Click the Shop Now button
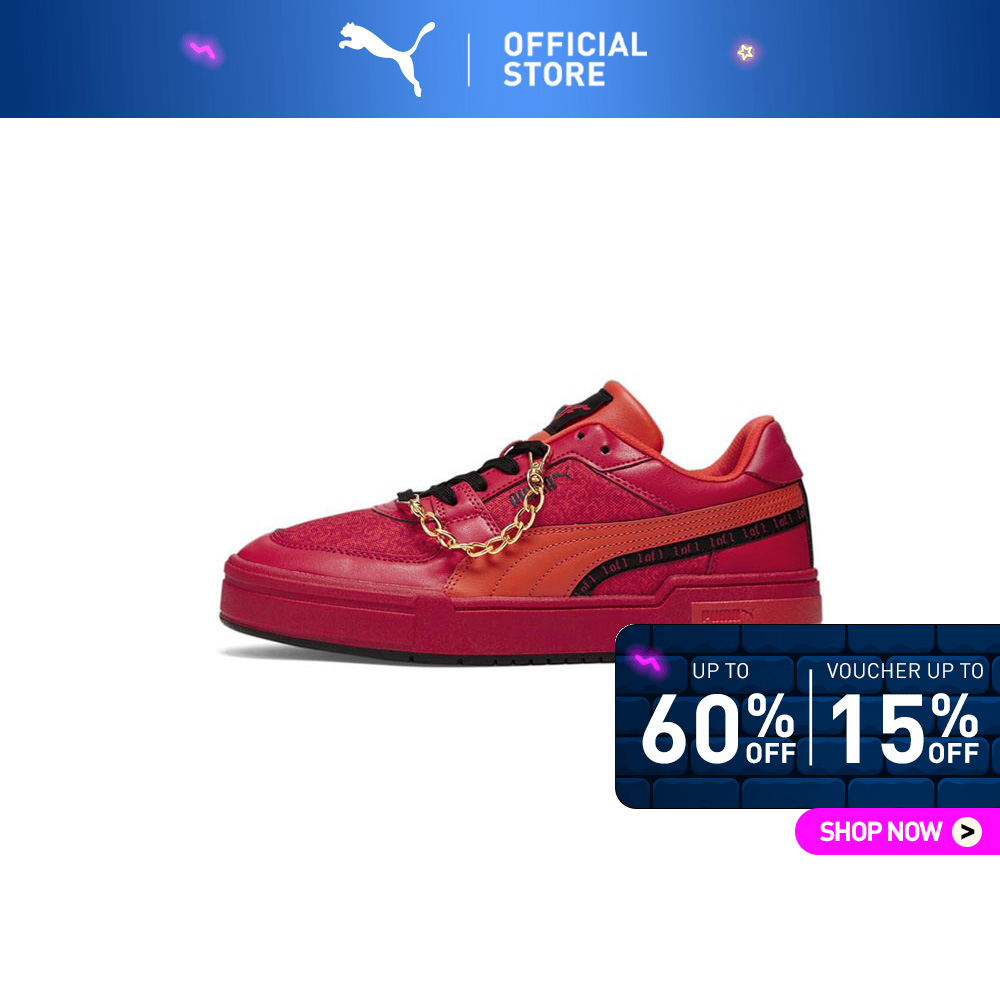This screenshot has width=1000, height=1000. pos(897,831)
